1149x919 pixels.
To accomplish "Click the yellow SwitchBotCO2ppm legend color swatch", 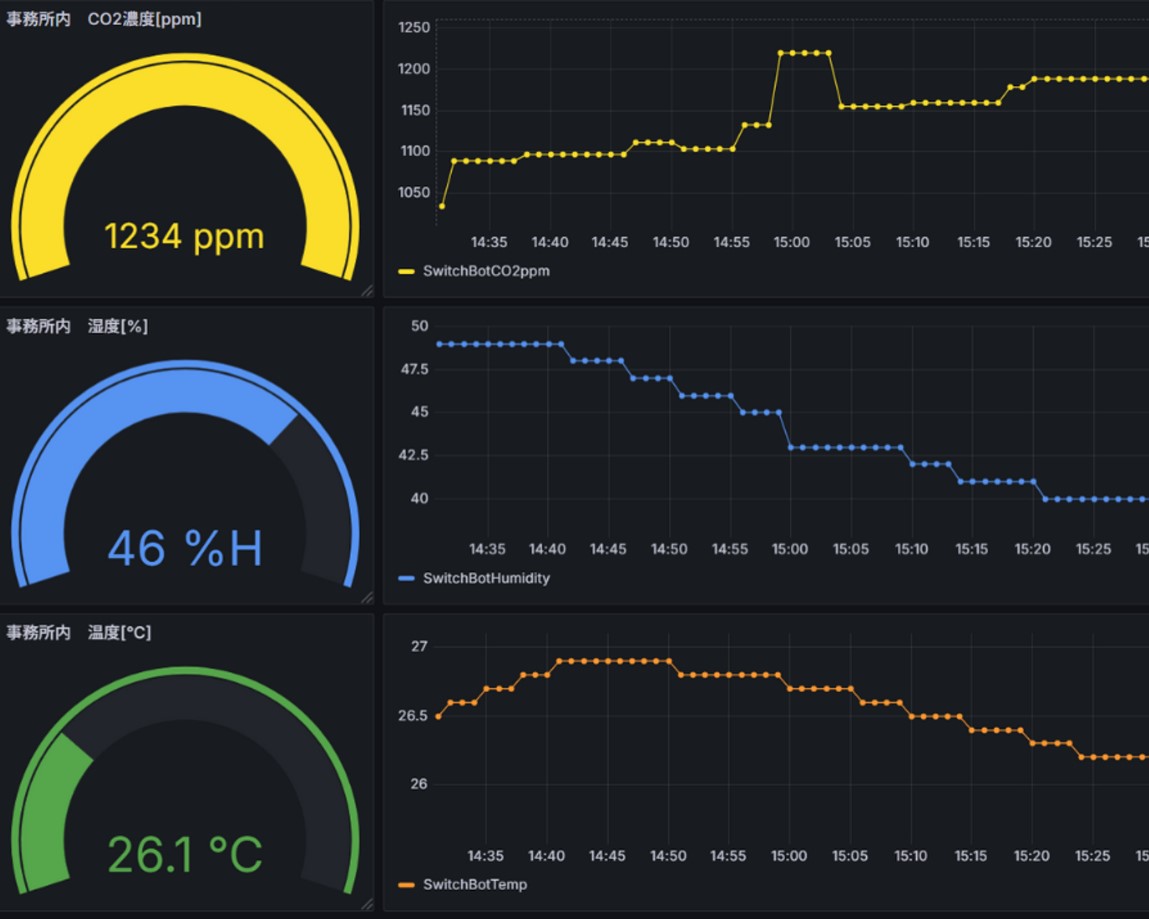I will [406, 271].
